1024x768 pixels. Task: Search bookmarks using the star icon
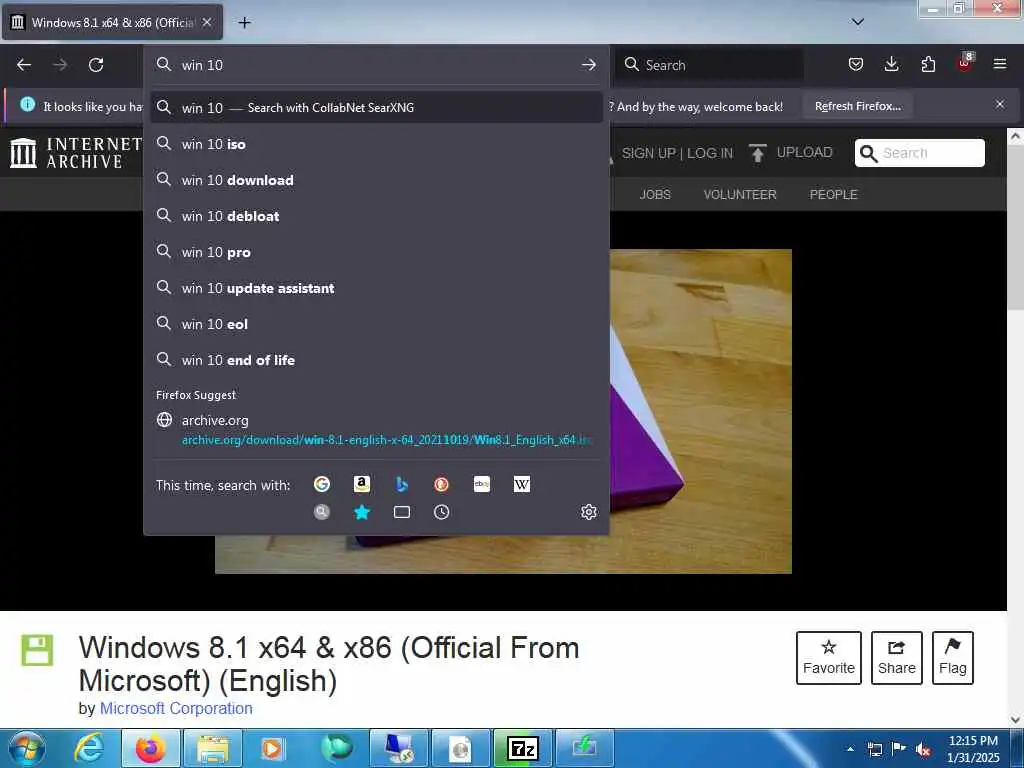pos(362,512)
